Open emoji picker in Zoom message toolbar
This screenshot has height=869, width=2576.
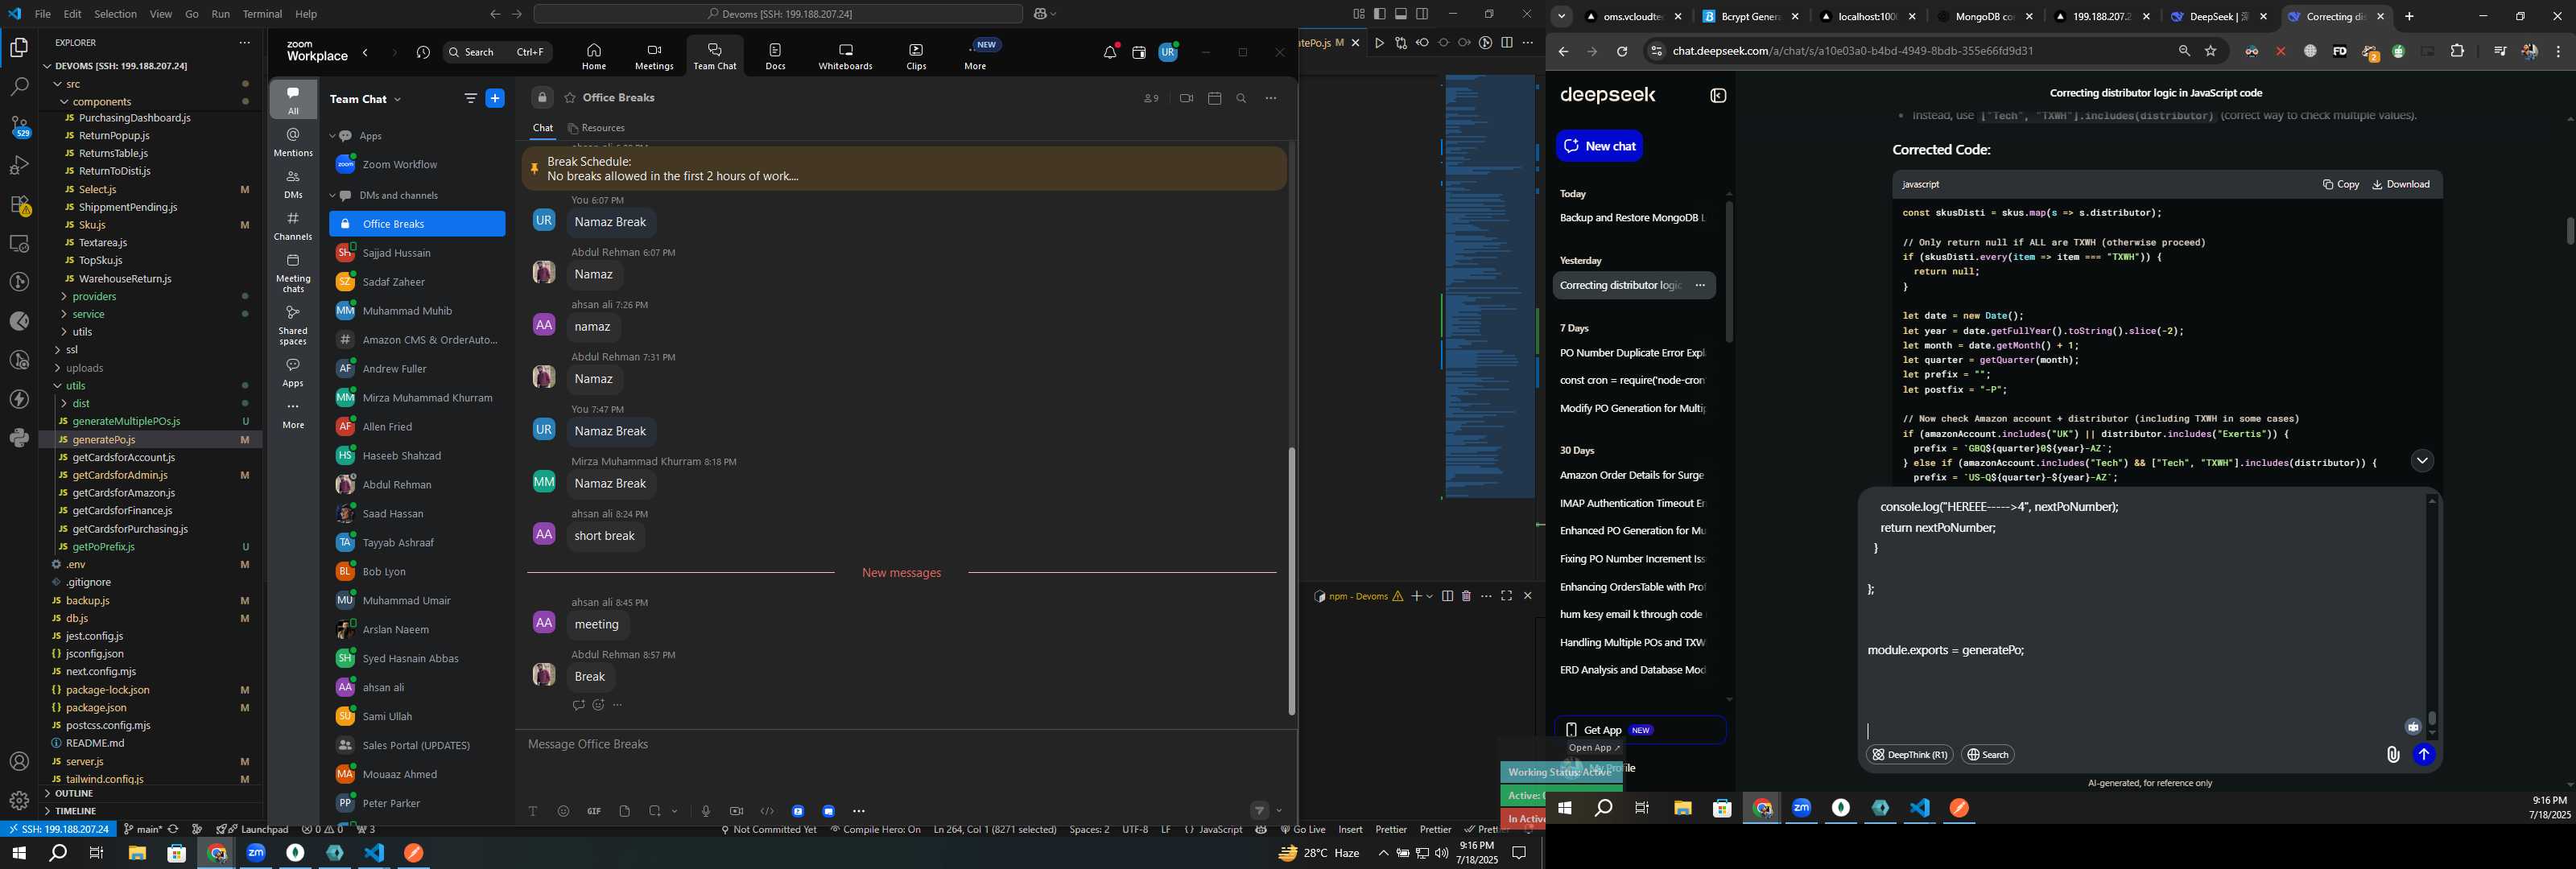pyautogui.click(x=564, y=811)
